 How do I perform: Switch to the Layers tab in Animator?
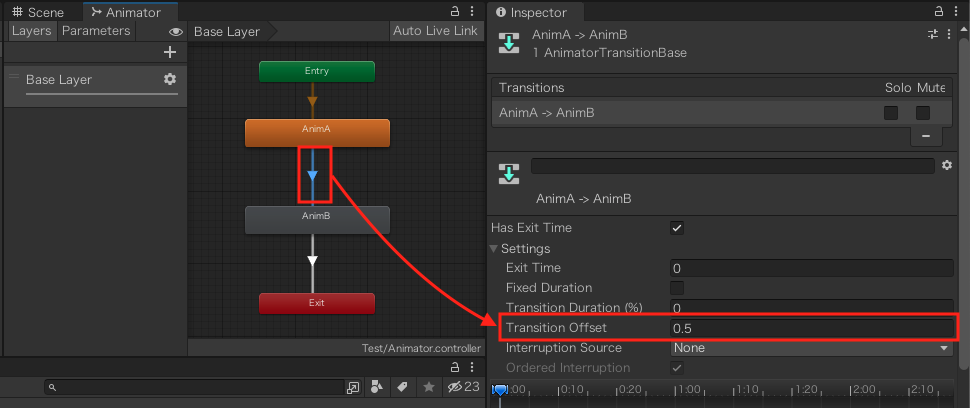pos(31,31)
